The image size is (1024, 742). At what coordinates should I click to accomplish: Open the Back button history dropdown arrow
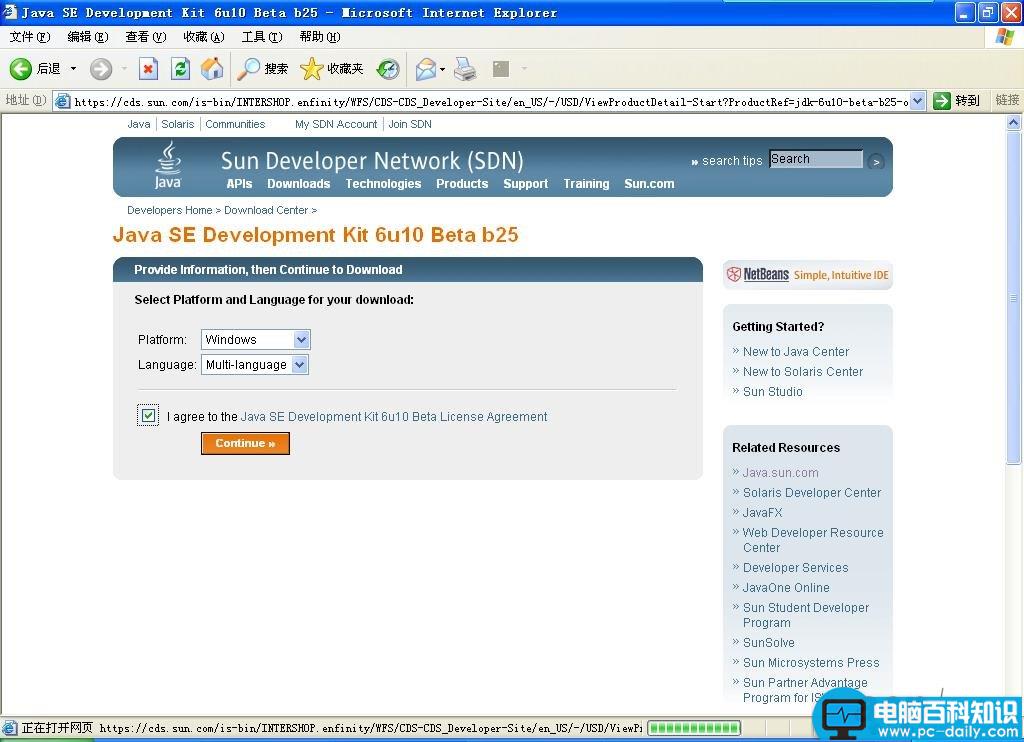(x=73, y=69)
